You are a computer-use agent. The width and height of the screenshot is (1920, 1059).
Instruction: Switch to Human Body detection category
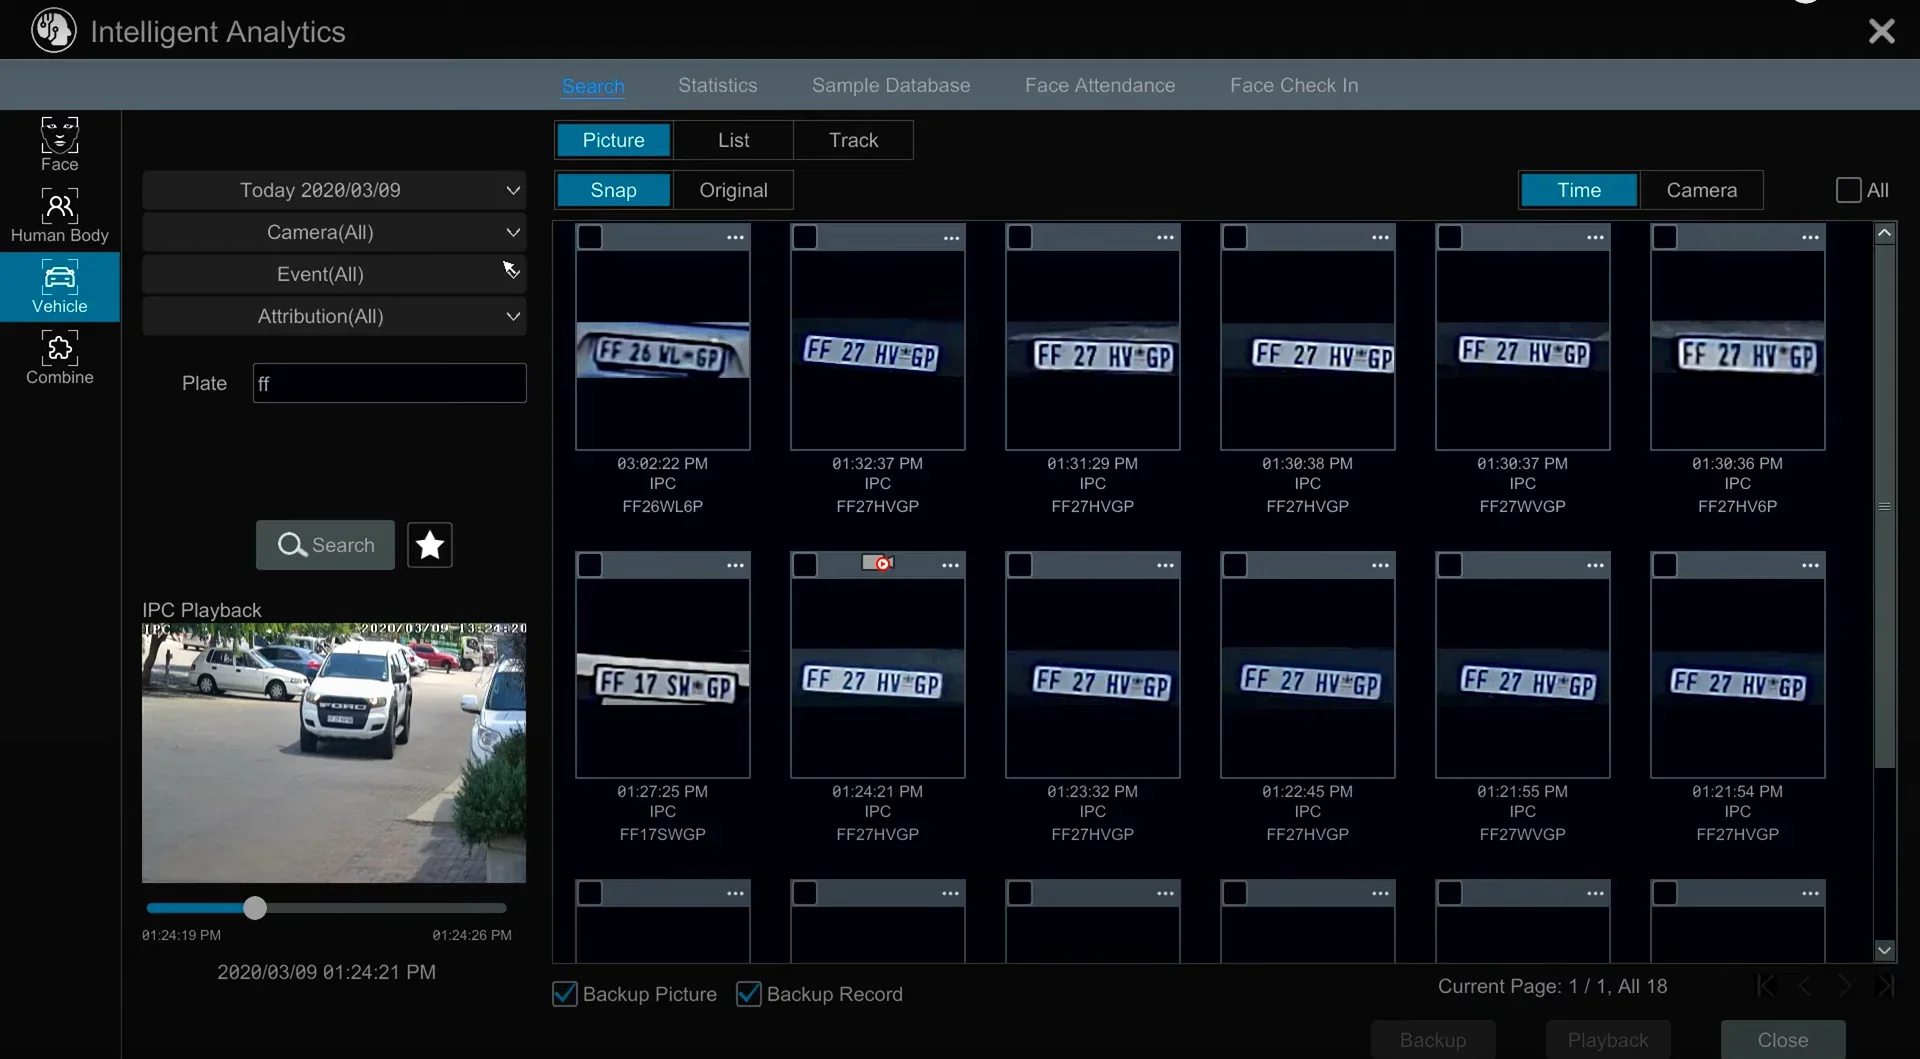pos(59,214)
